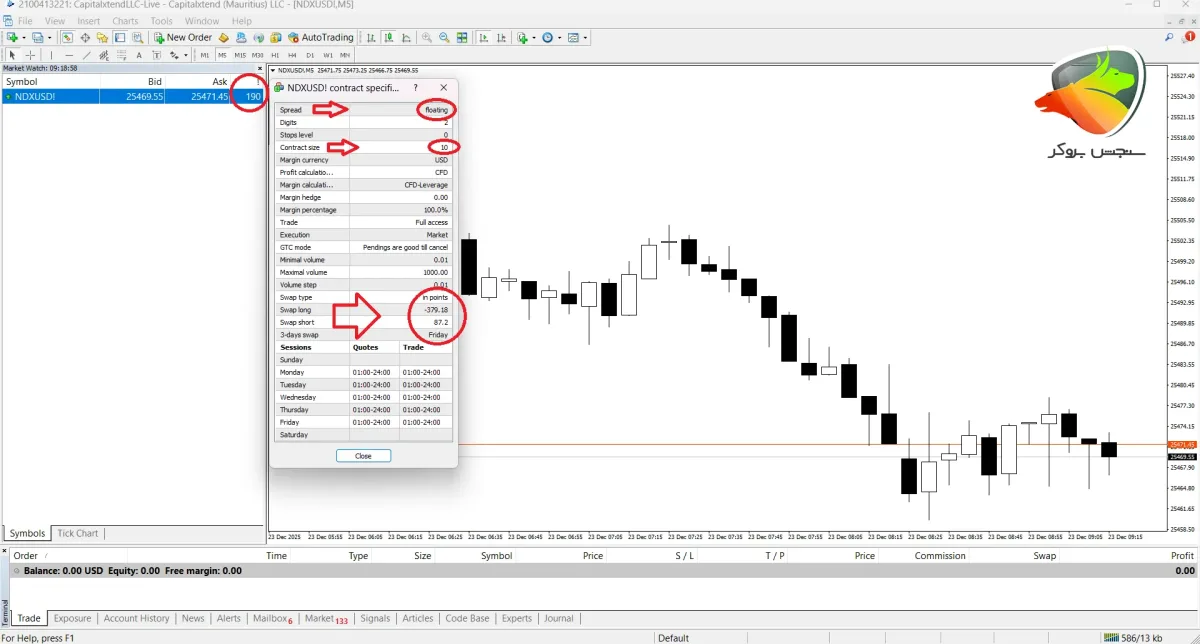Screen dimensions: 1200x644
Task: Open the Navigator star-folder icon
Action: tap(102, 37)
